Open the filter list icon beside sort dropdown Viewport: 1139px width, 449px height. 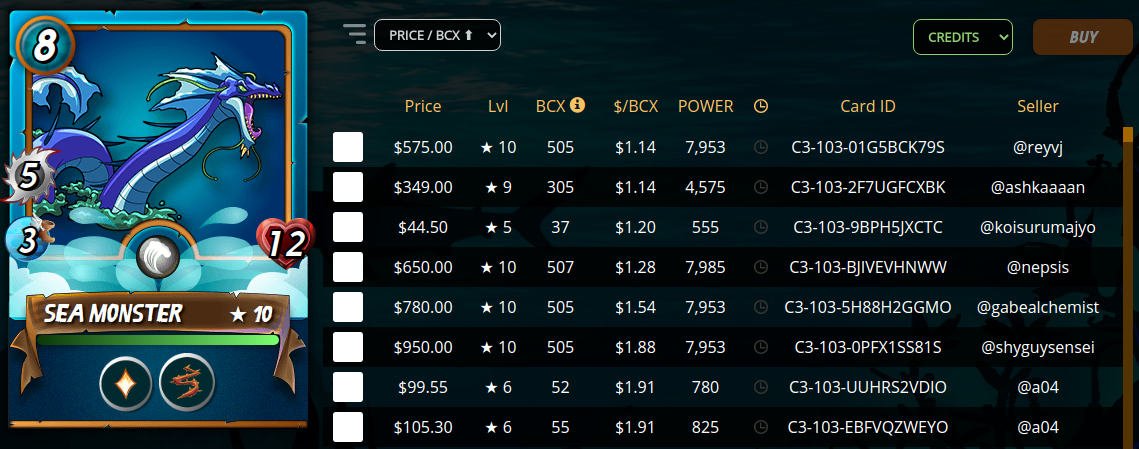[x=355, y=35]
